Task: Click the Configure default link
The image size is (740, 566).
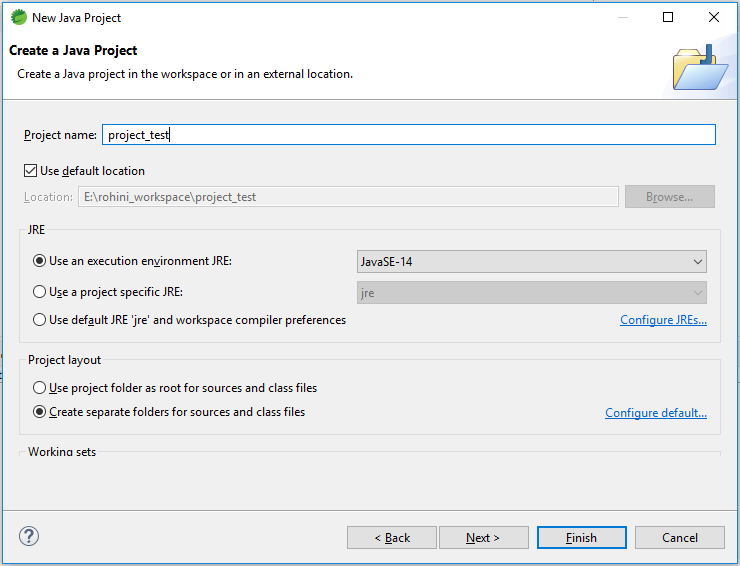Action: point(655,413)
